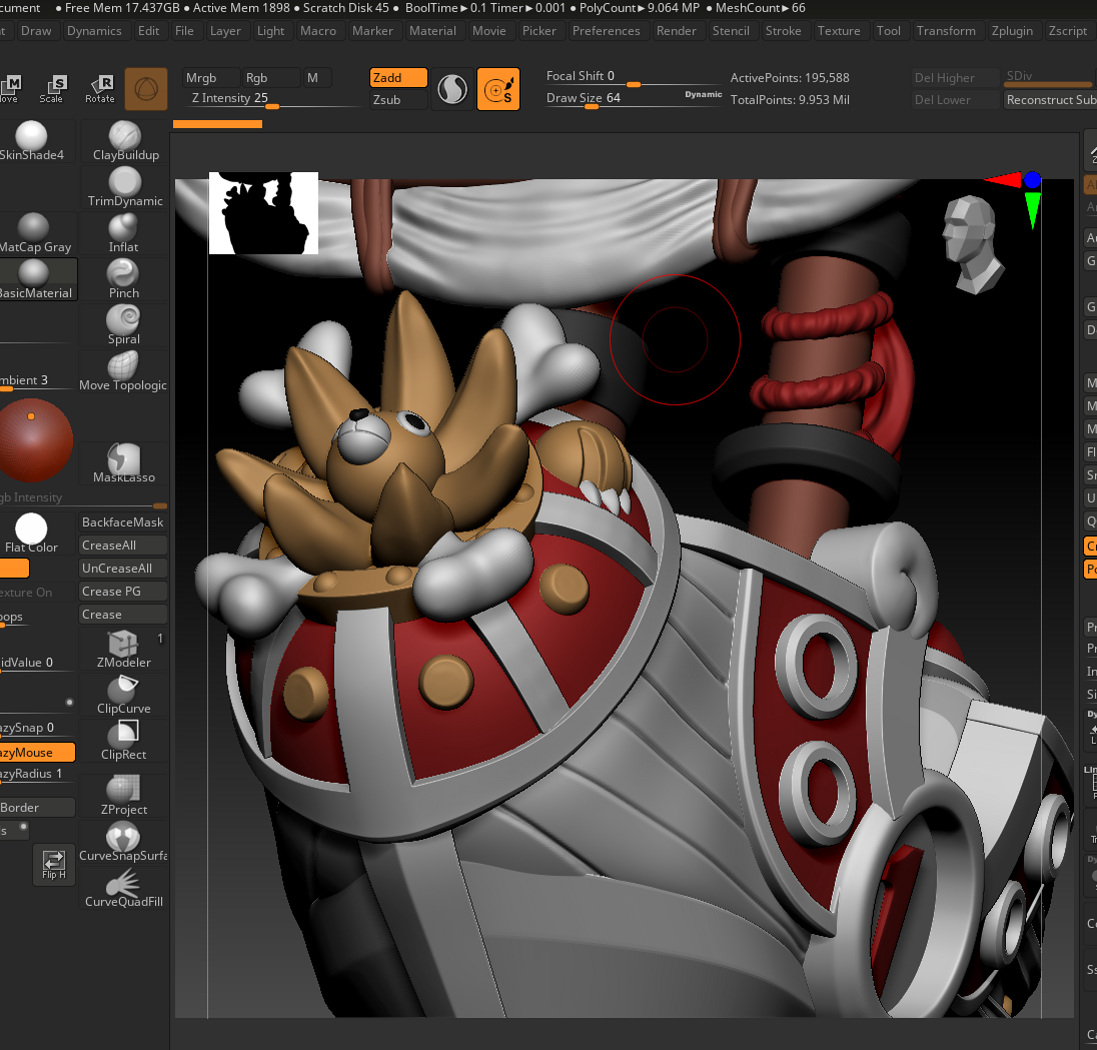The image size is (1097, 1050).
Task: Adjust the Focal Shift slider
Action: click(633, 77)
